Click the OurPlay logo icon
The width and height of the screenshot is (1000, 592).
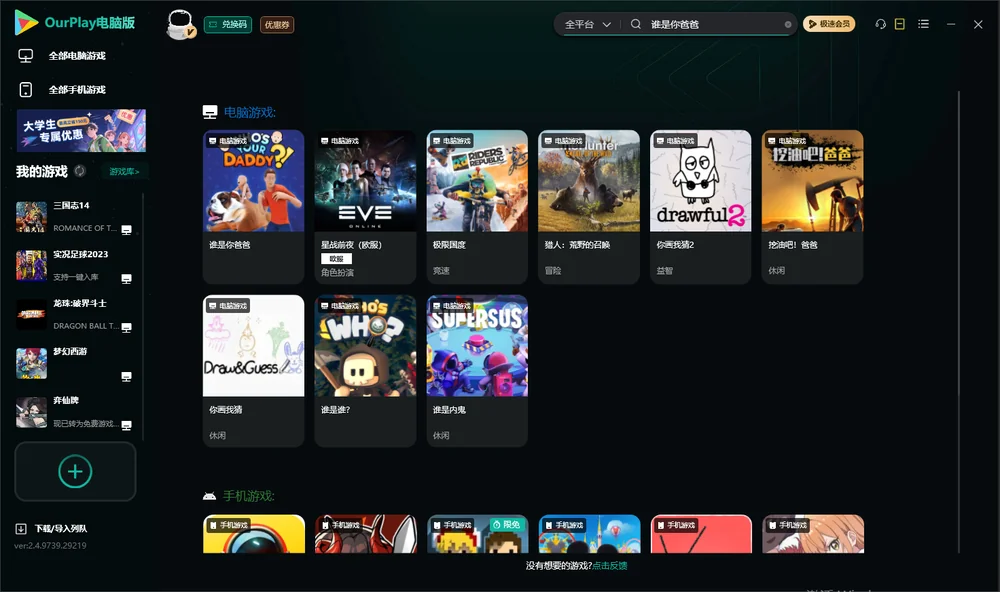point(26,22)
